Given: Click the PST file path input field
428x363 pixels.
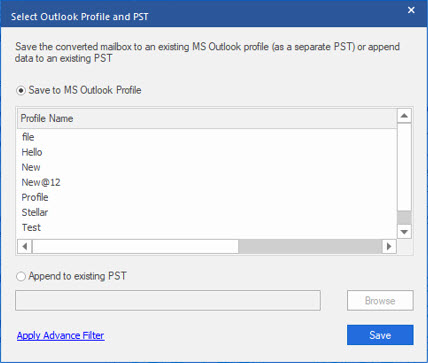Looking at the screenshot, I should coord(168,300).
